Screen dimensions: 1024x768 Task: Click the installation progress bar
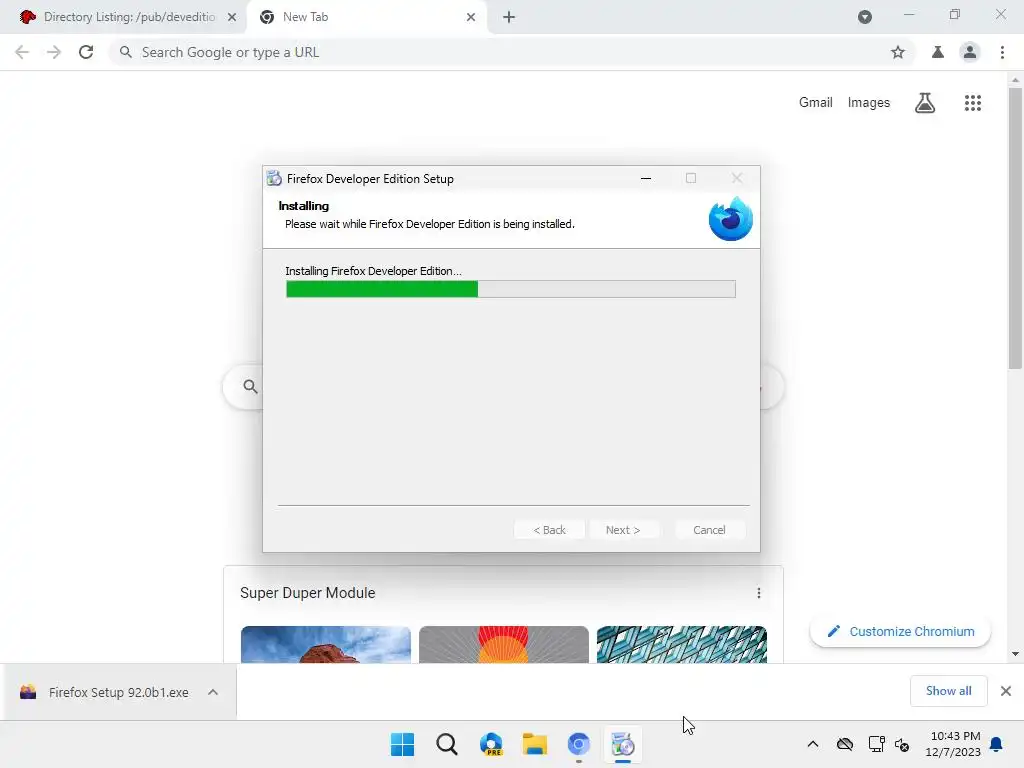pyautogui.click(x=511, y=289)
